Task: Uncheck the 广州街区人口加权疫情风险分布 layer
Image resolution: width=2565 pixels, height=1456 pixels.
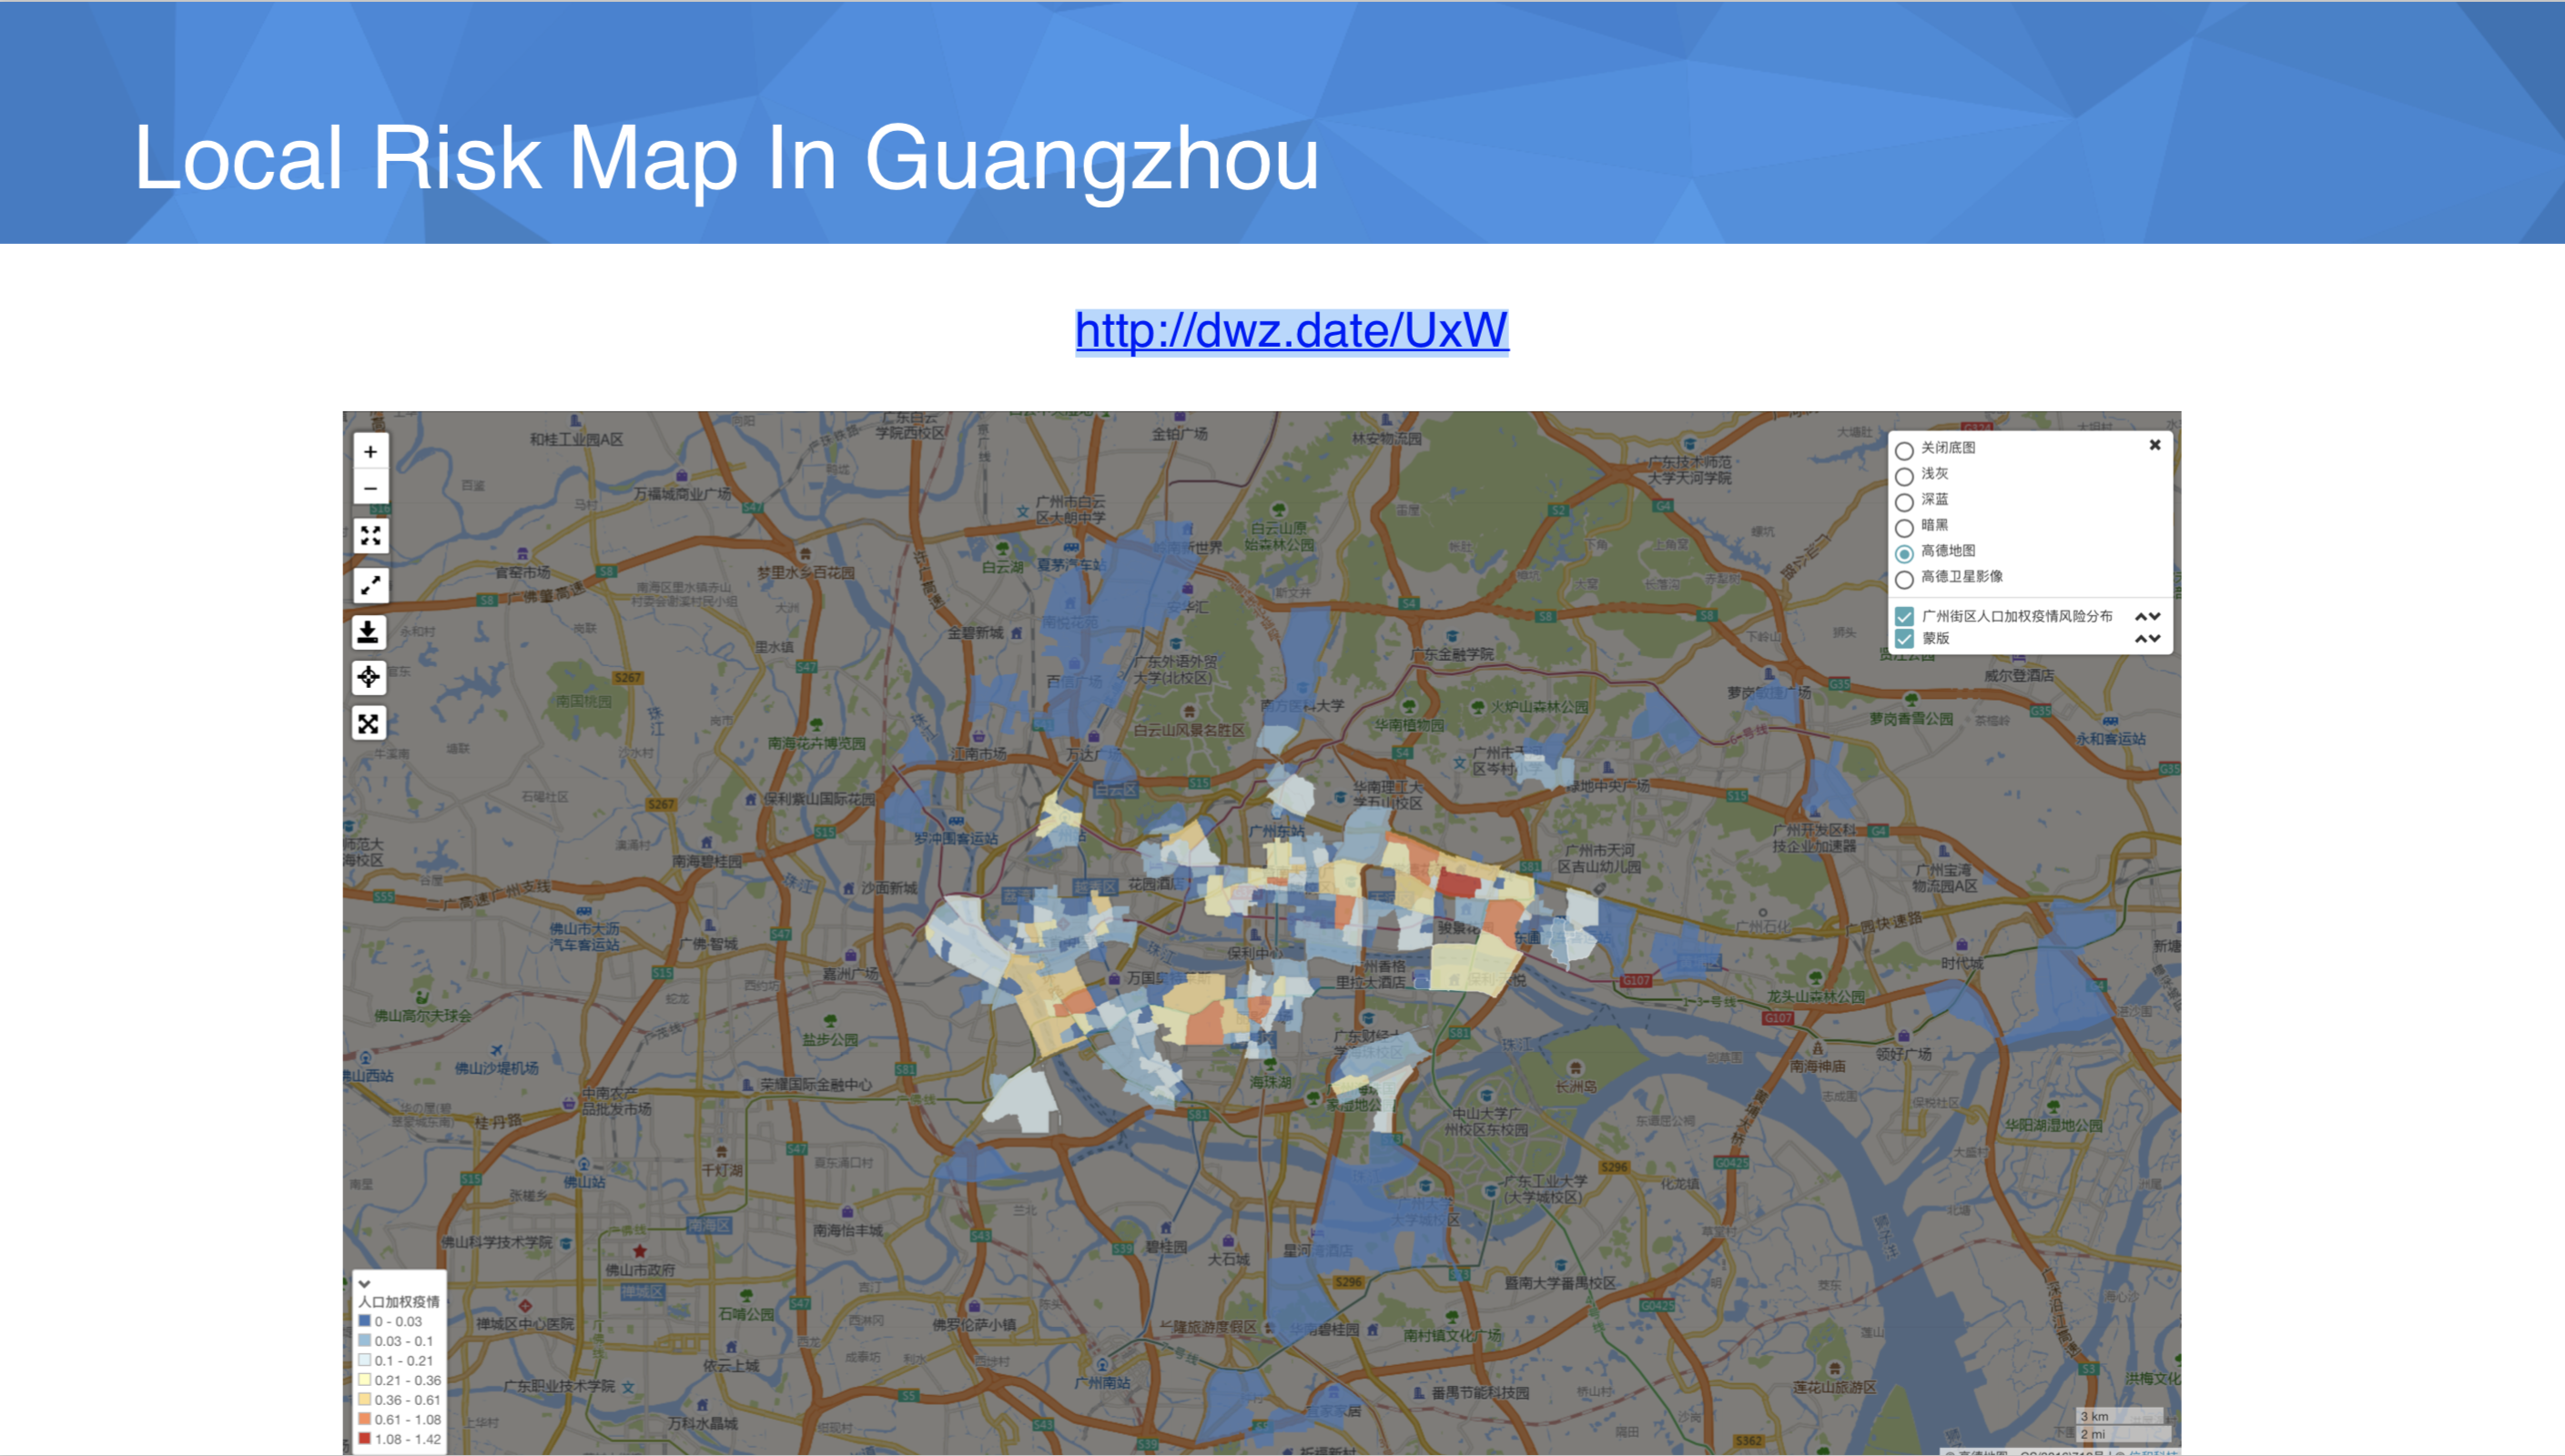Action: [1904, 616]
